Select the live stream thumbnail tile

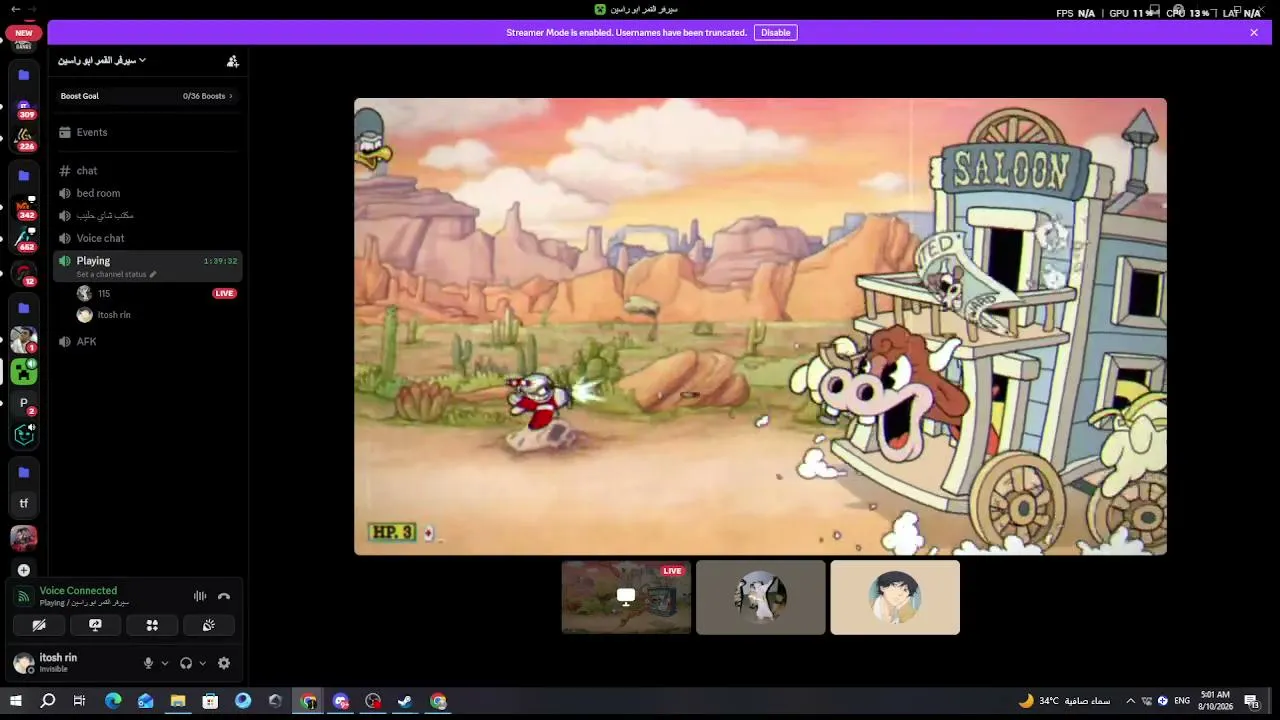626,597
